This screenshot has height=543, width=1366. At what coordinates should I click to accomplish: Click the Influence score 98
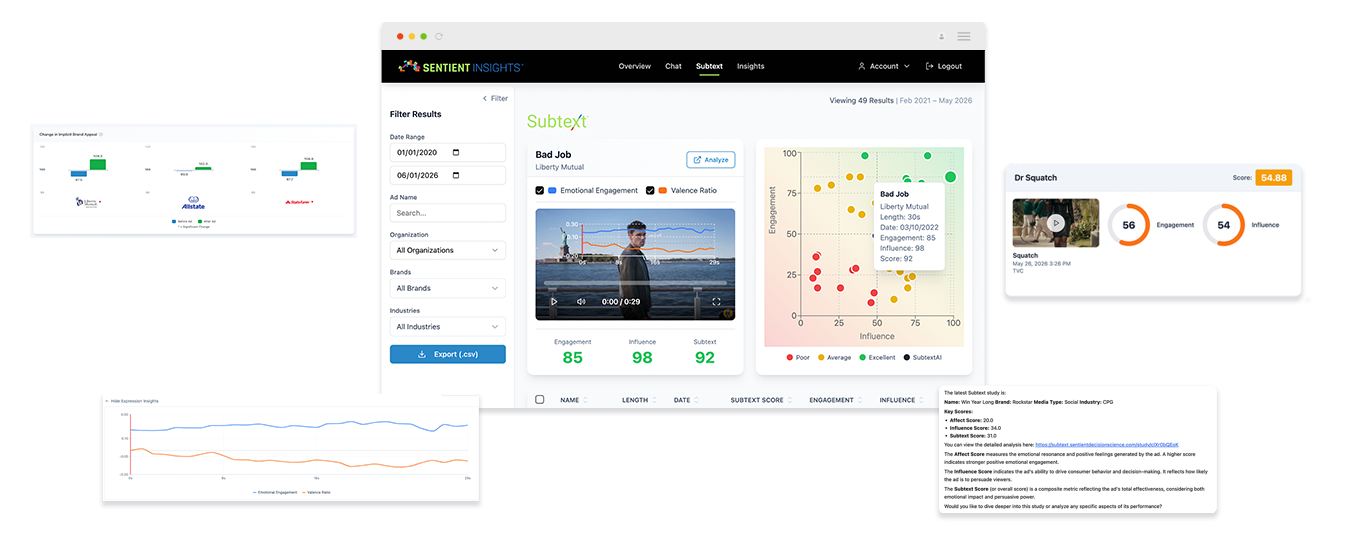click(642, 357)
